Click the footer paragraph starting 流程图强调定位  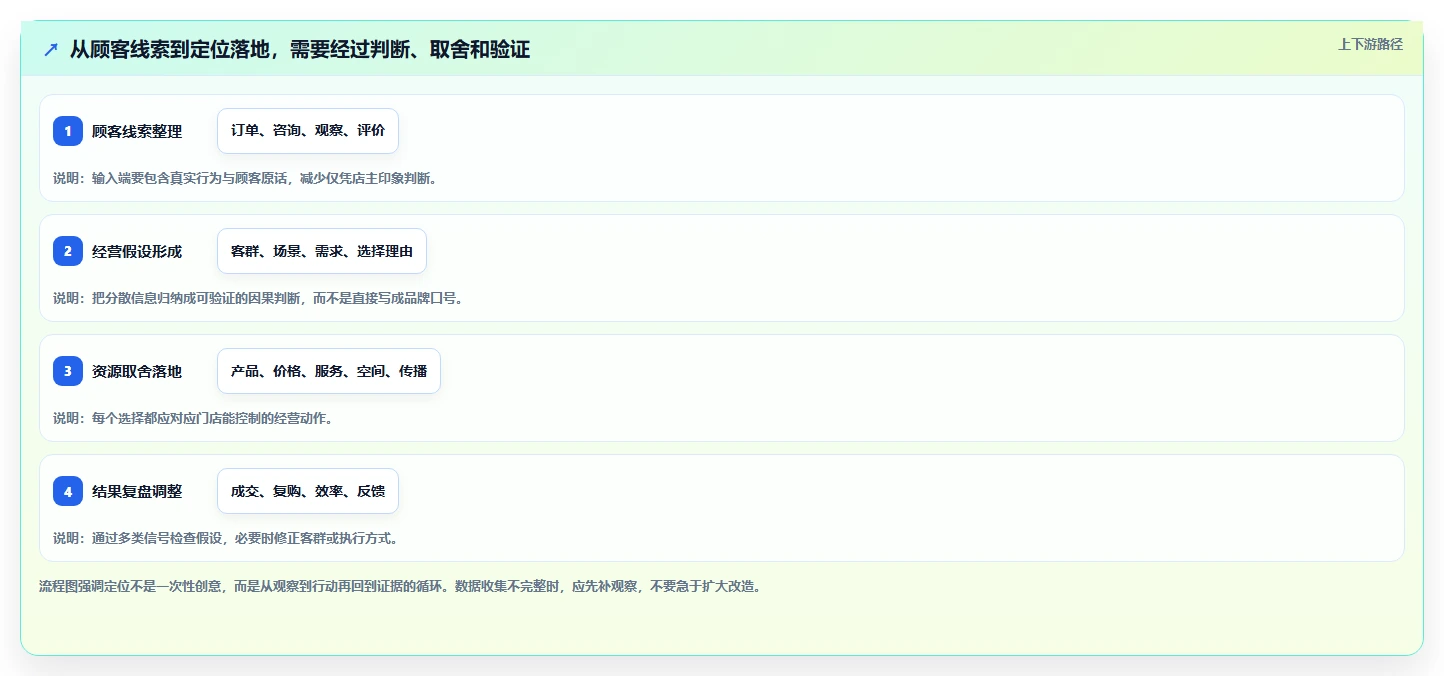pyautogui.click(x=402, y=586)
